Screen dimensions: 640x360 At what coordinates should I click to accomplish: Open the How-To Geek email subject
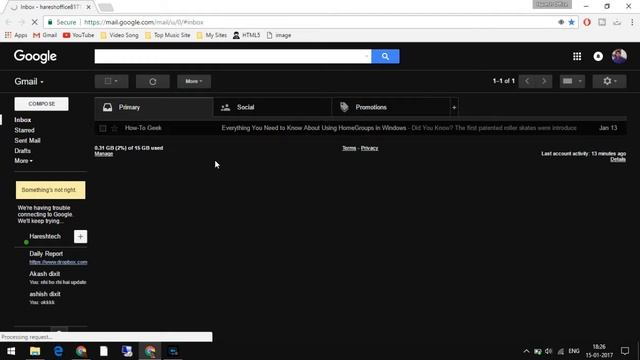coord(314,128)
